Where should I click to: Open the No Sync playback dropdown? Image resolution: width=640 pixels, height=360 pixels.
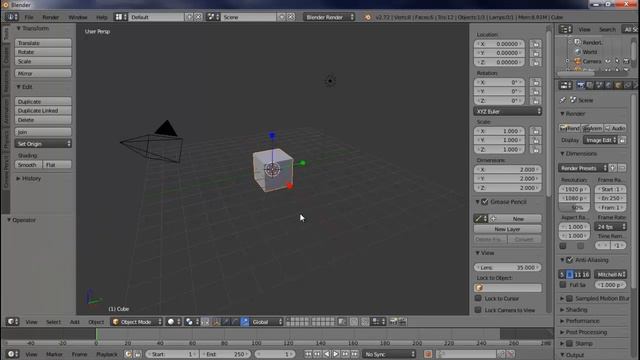pyautogui.click(x=389, y=354)
